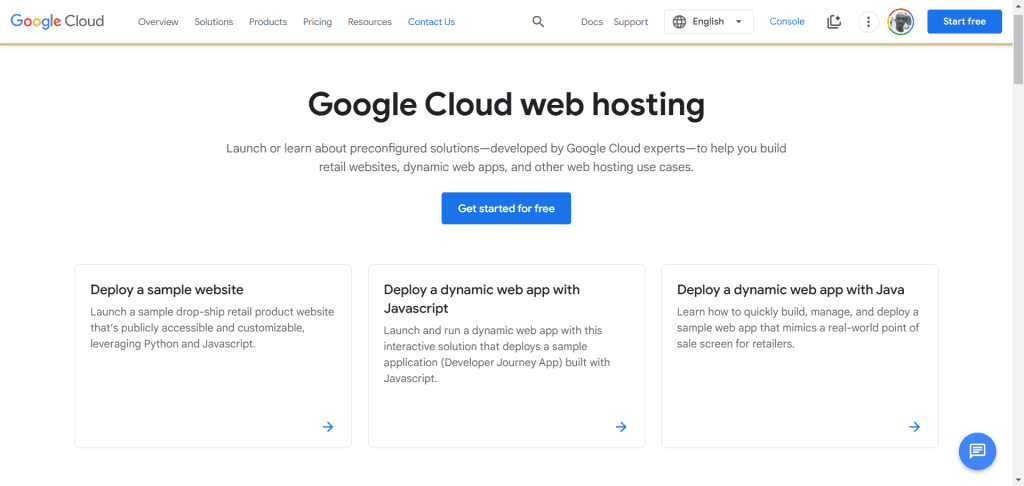
Task: Open the Overview menu
Action: click(x=158, y=22)
